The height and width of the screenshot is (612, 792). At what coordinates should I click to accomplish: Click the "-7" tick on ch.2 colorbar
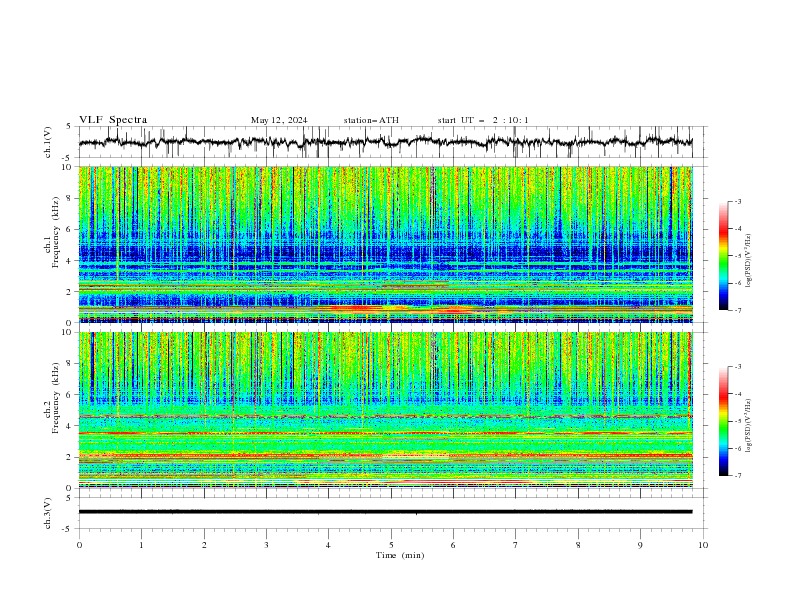click(x=737, y=475)
